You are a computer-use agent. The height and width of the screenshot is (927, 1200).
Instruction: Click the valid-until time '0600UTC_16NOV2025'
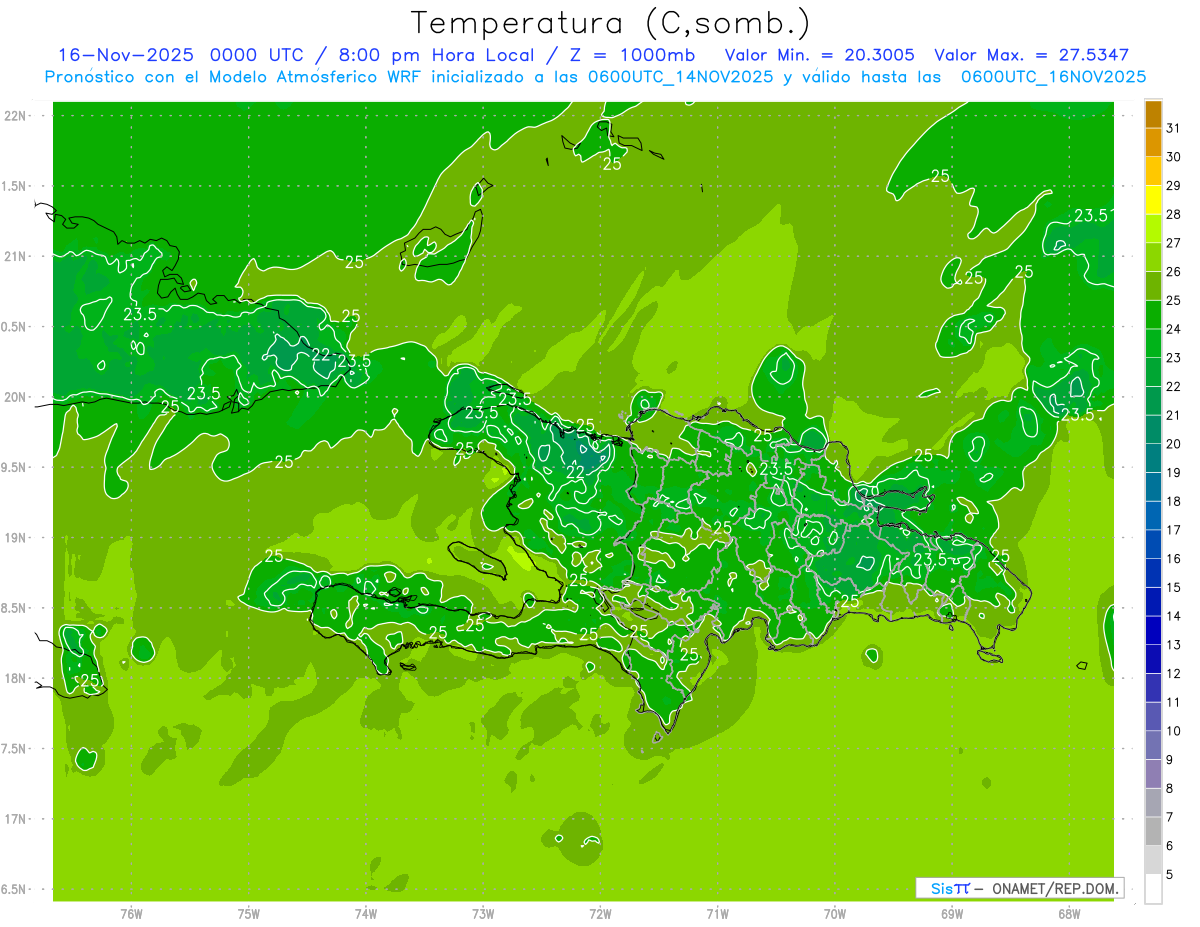point(1053,77)
